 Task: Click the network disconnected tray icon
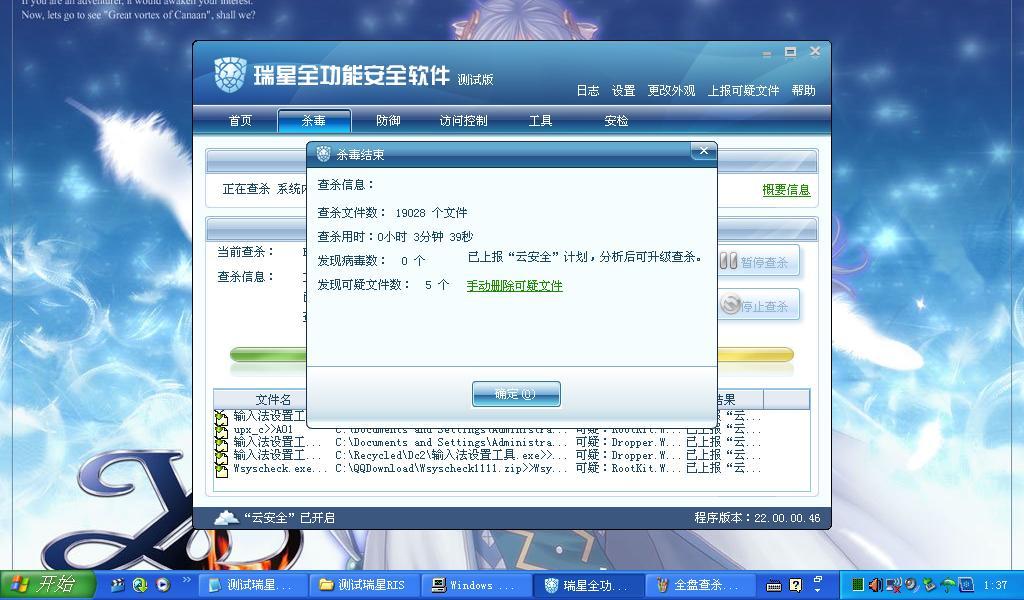[894, 585]
